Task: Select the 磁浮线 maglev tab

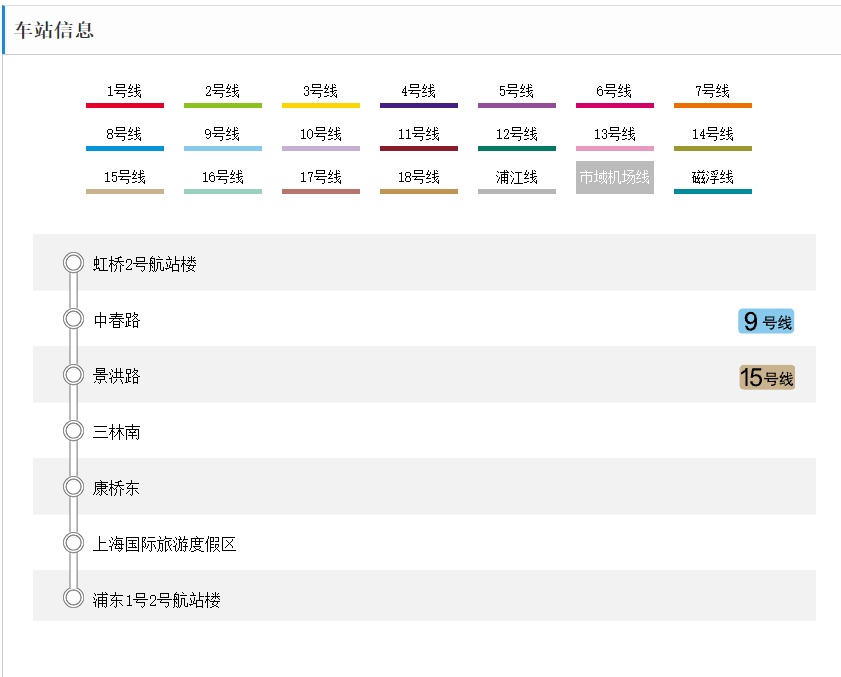Action: tap(713, 178)
